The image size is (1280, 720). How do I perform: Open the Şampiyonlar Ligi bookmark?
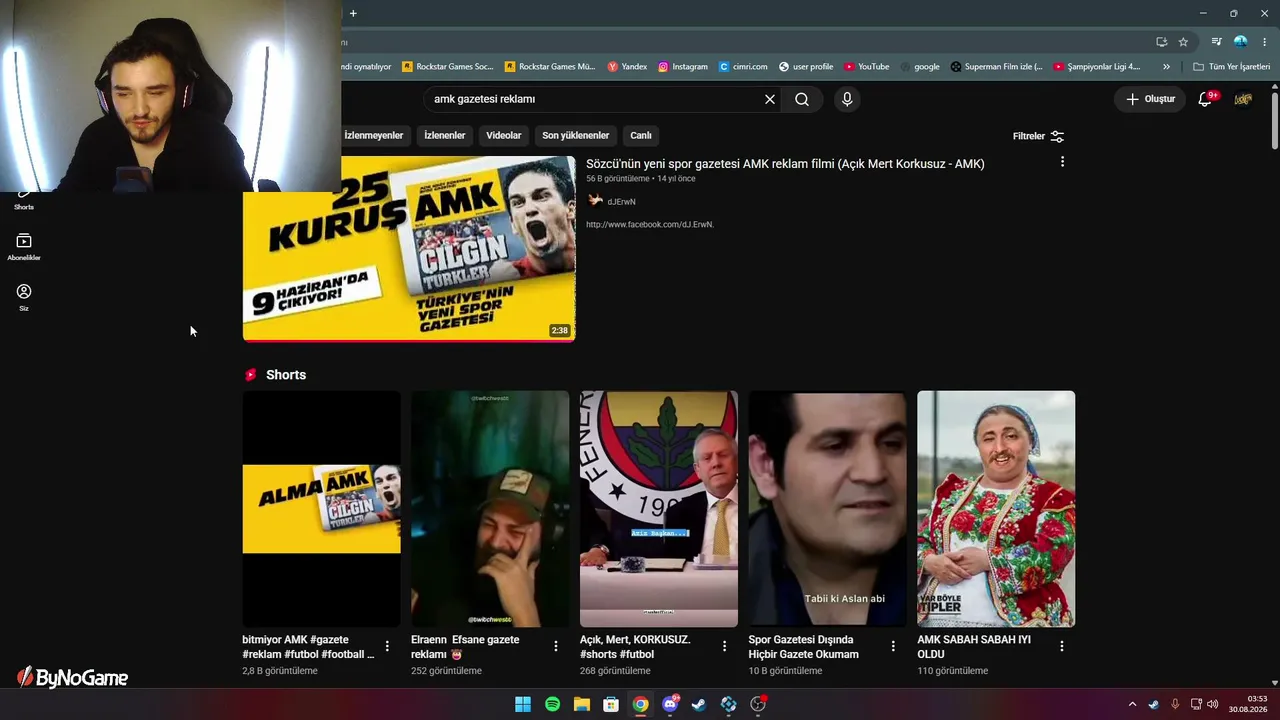pyautogui.click(x=1097, y=67)
